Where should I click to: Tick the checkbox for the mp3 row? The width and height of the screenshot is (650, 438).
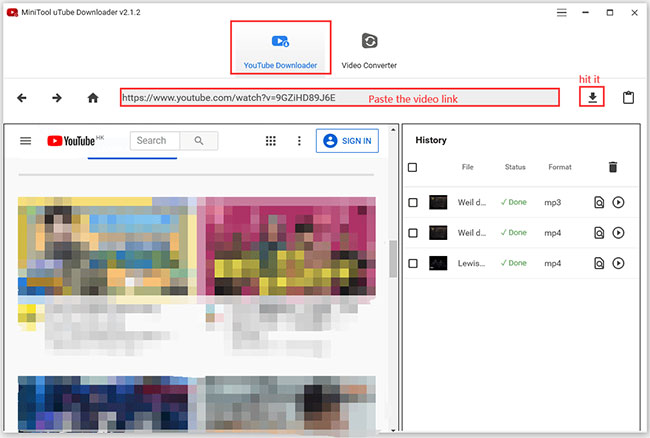[413, 203]
